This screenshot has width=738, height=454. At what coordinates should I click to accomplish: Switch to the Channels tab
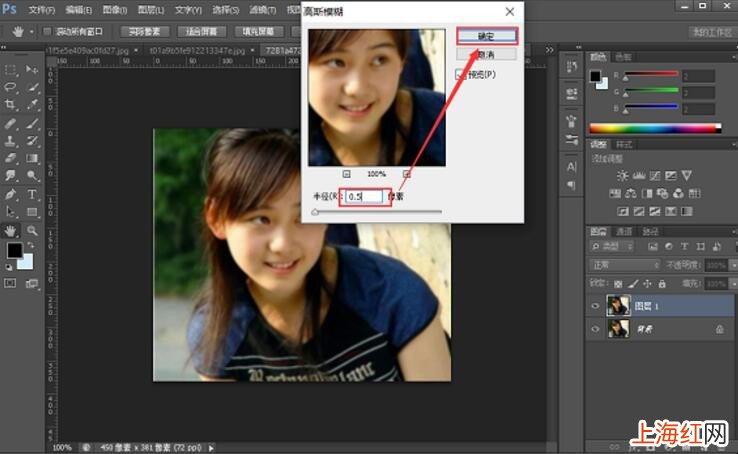point(624,231)
